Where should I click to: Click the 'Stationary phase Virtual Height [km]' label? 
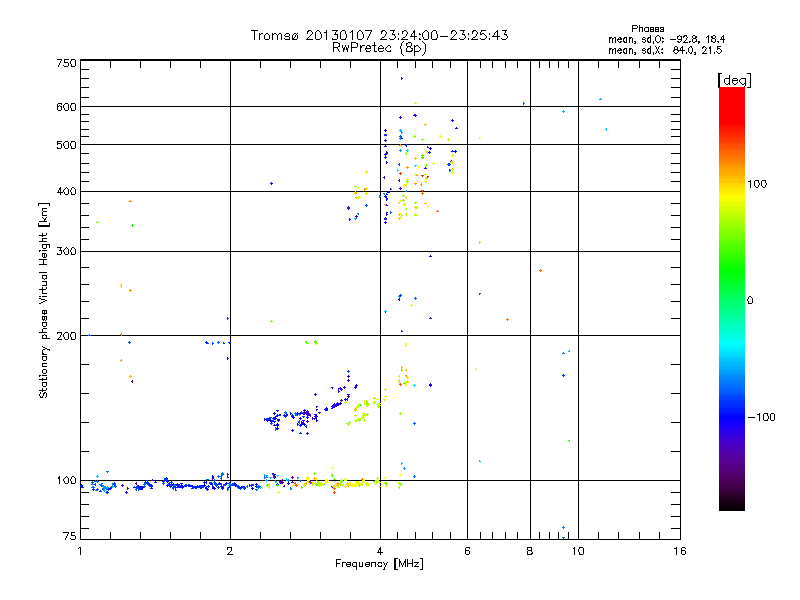(x=44, y=300)
